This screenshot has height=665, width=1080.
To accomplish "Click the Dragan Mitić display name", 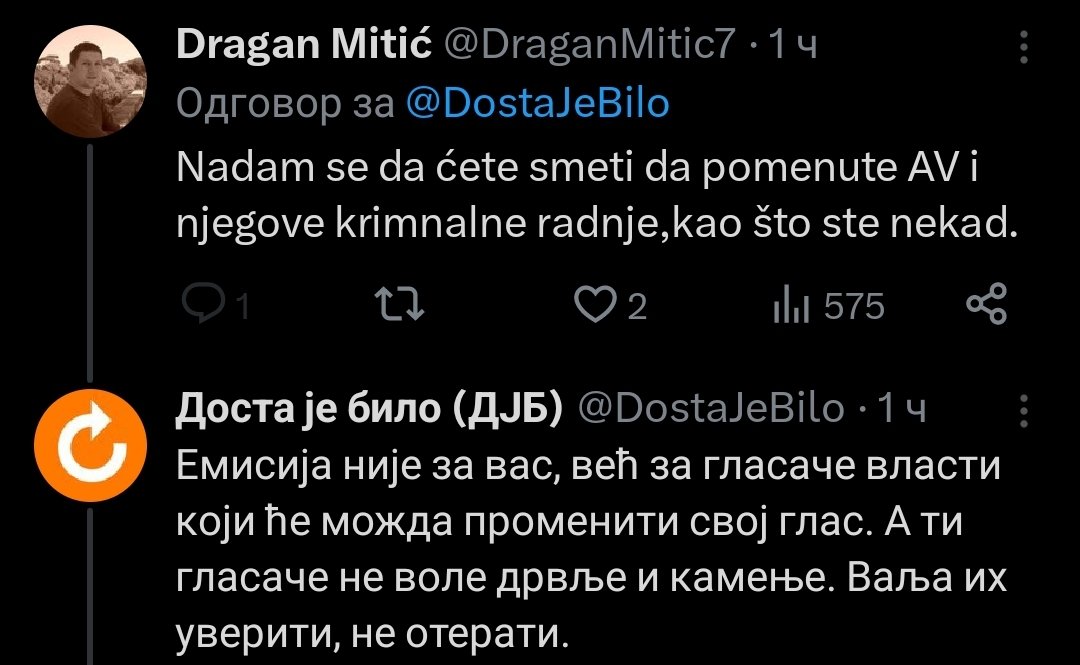I will (x=301, y=44).
